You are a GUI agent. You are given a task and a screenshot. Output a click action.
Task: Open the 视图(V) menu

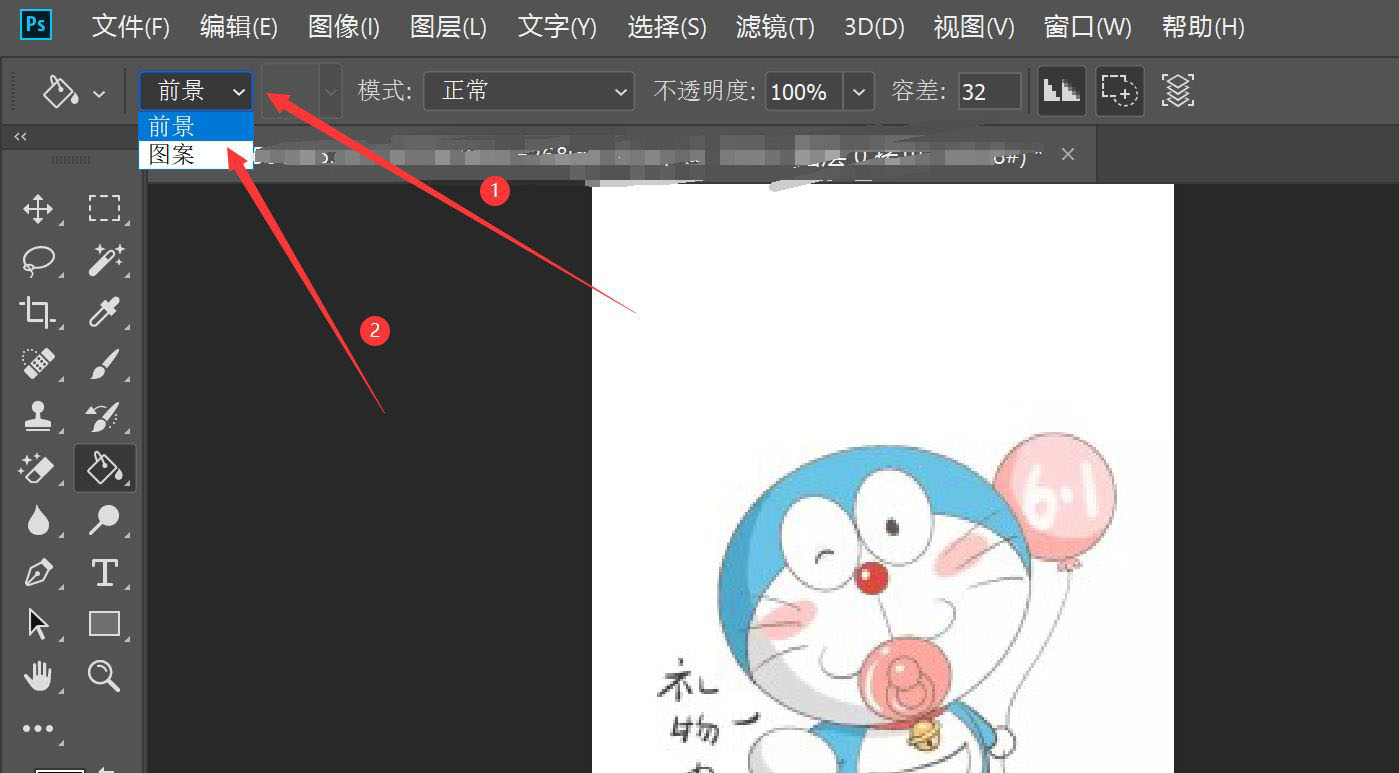click(x=974, y=26)
